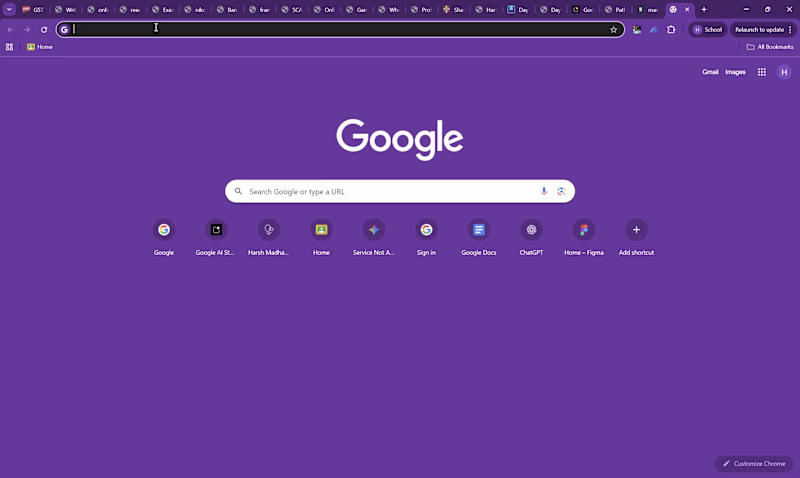This screenshot has height=478, width=800.
Task: Open the Extensions puzzle menu
Action: 671,30
